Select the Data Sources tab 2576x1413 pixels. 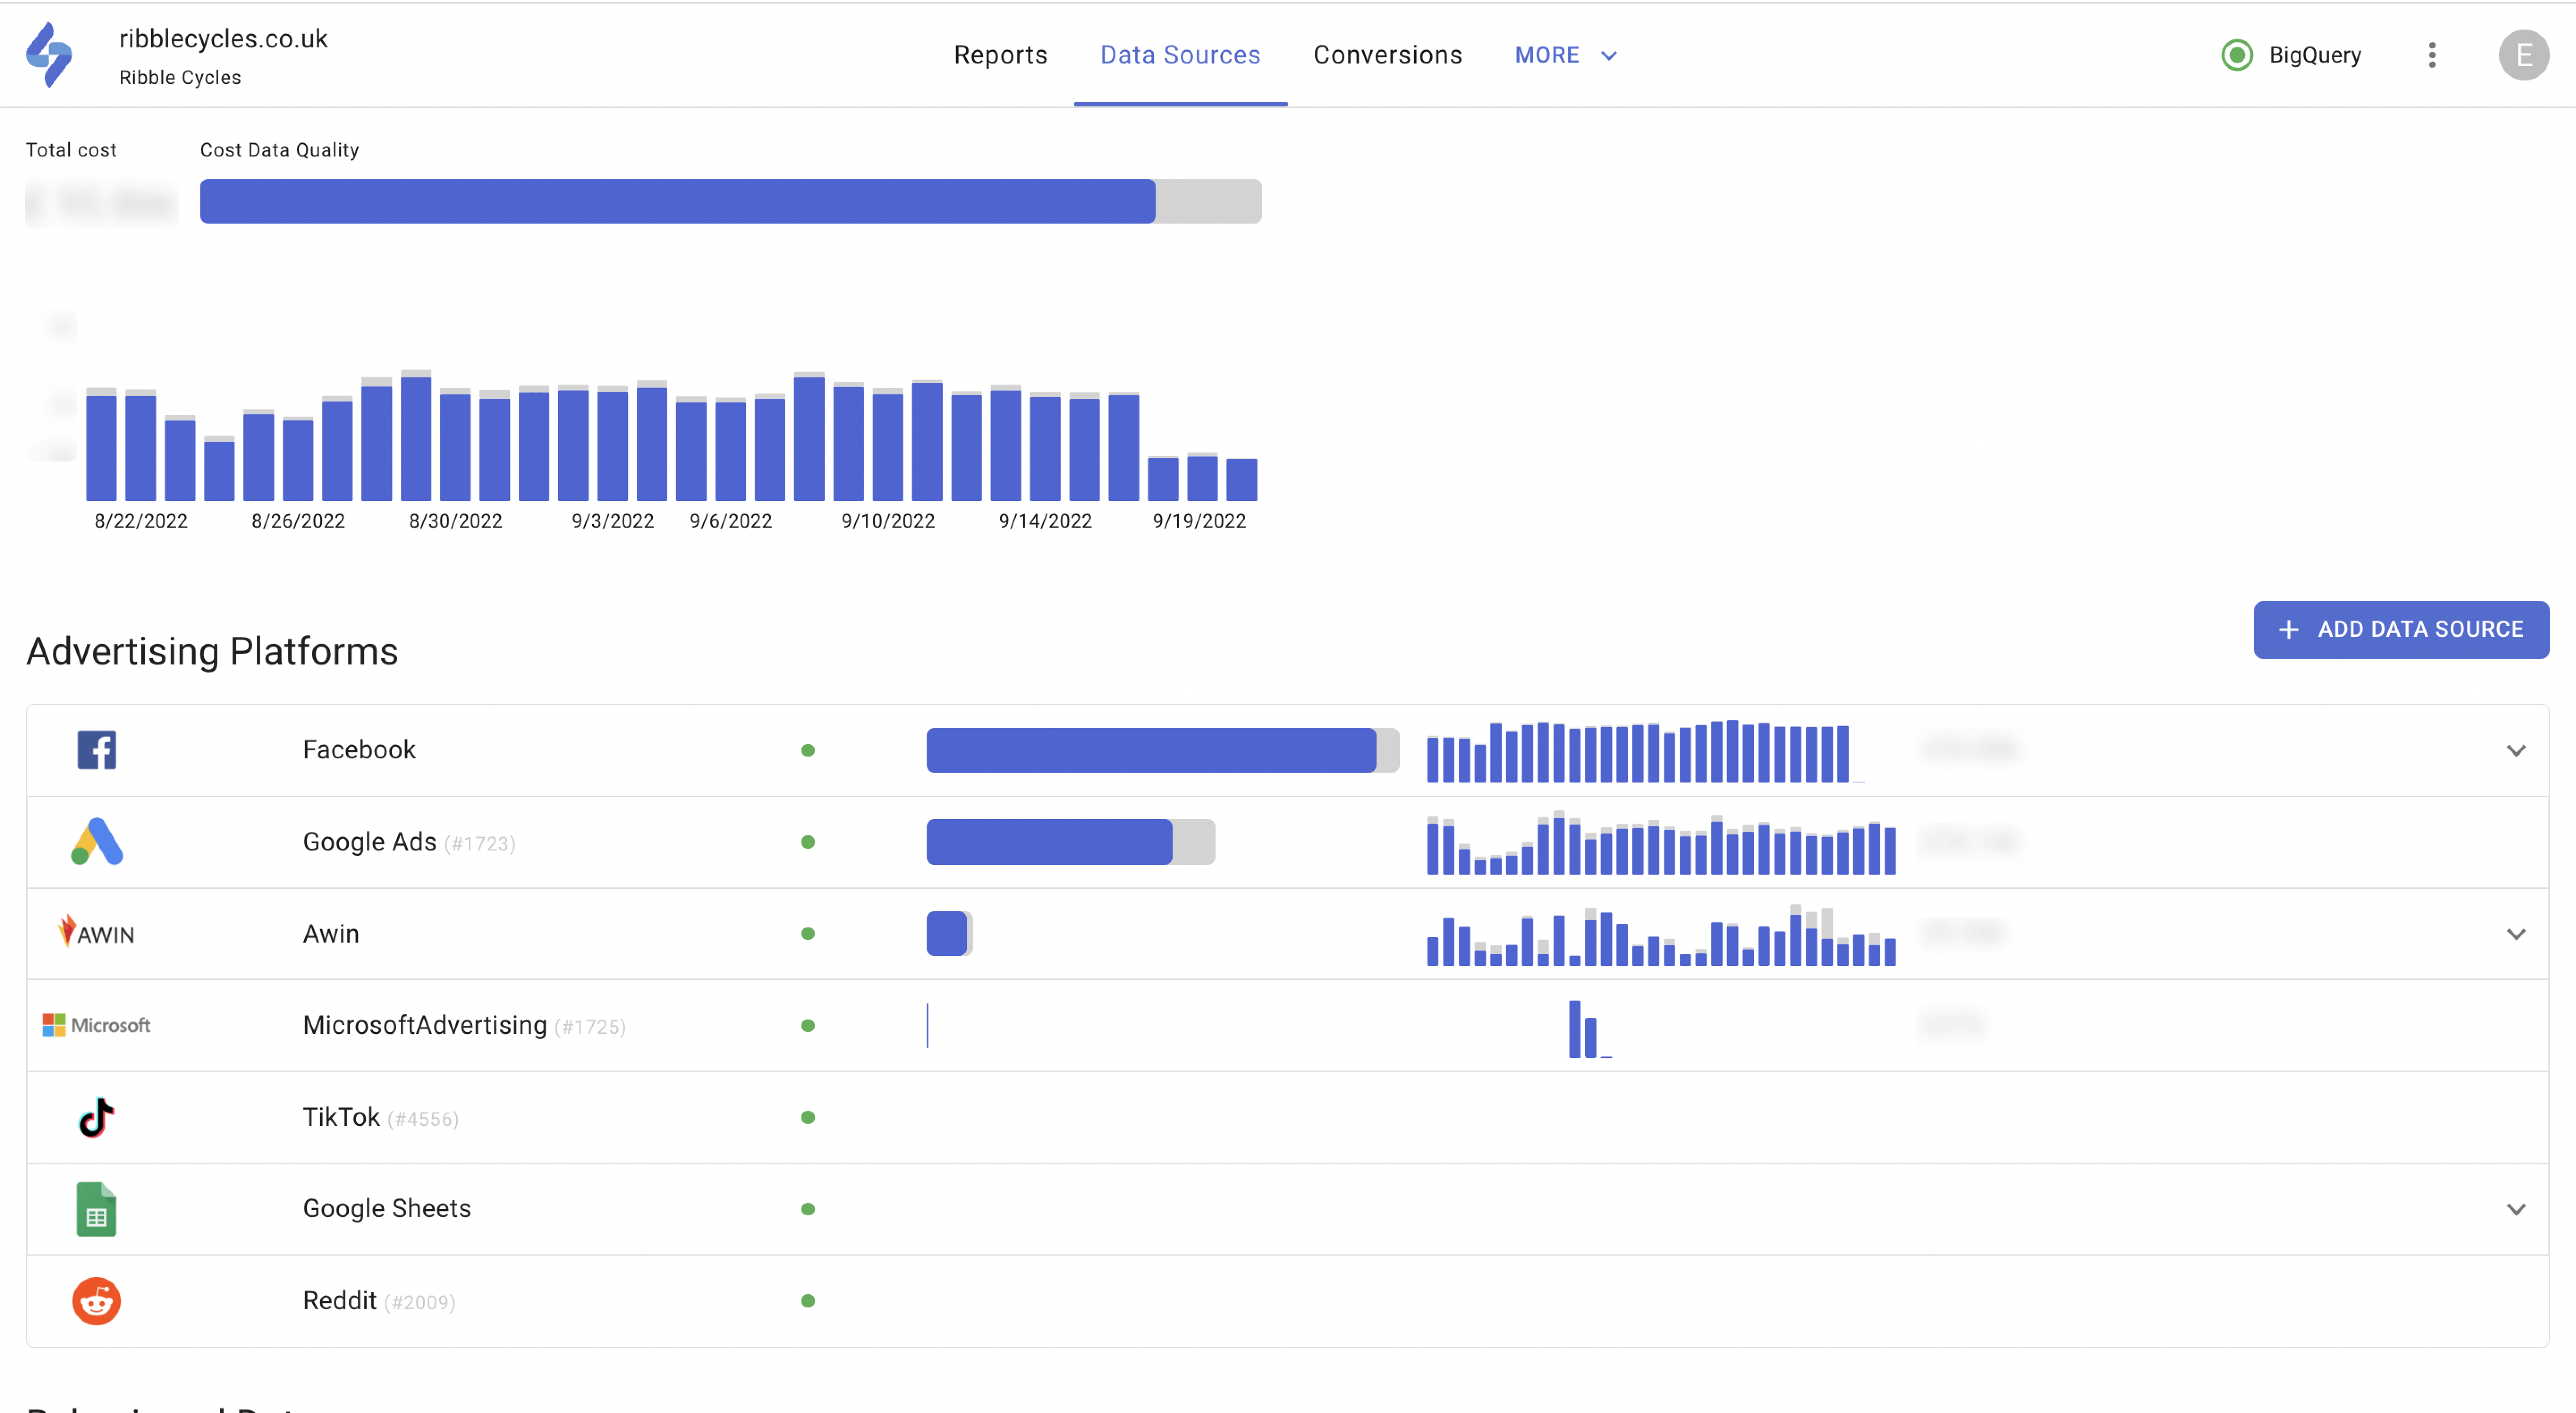pos(1180,55)
